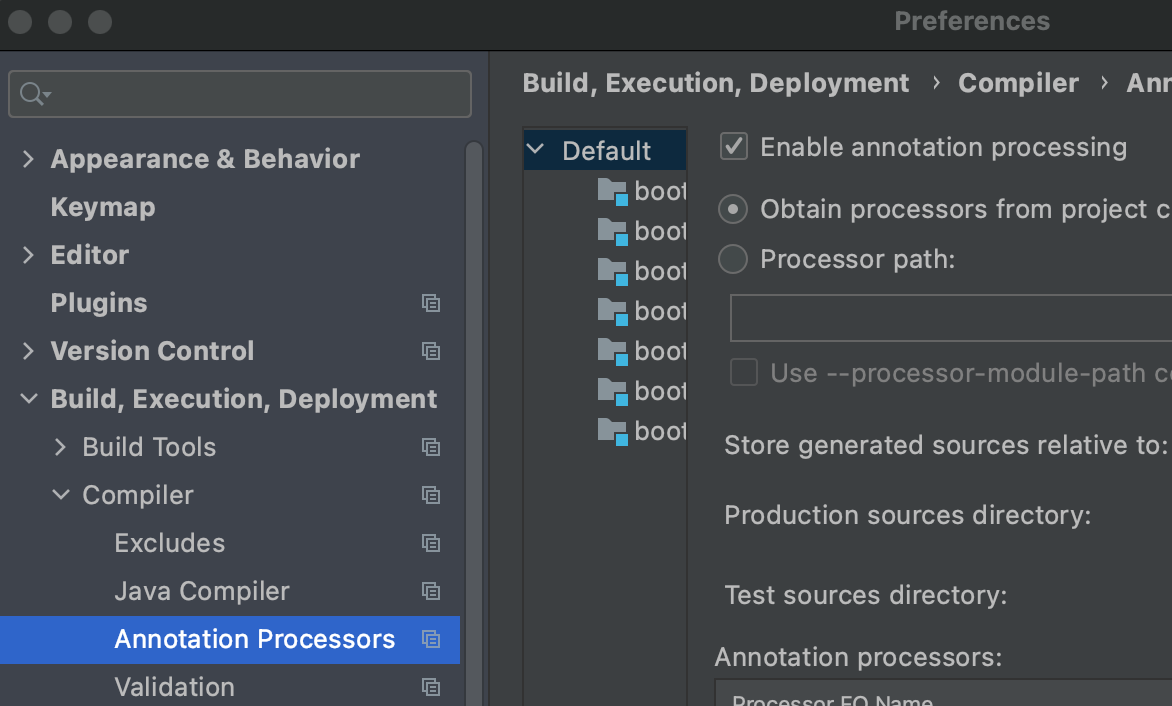This screenshot has height=706, width=1172.
Task: Click Build, Execution, Deployment breadcrumb
Action: [716, 83]
